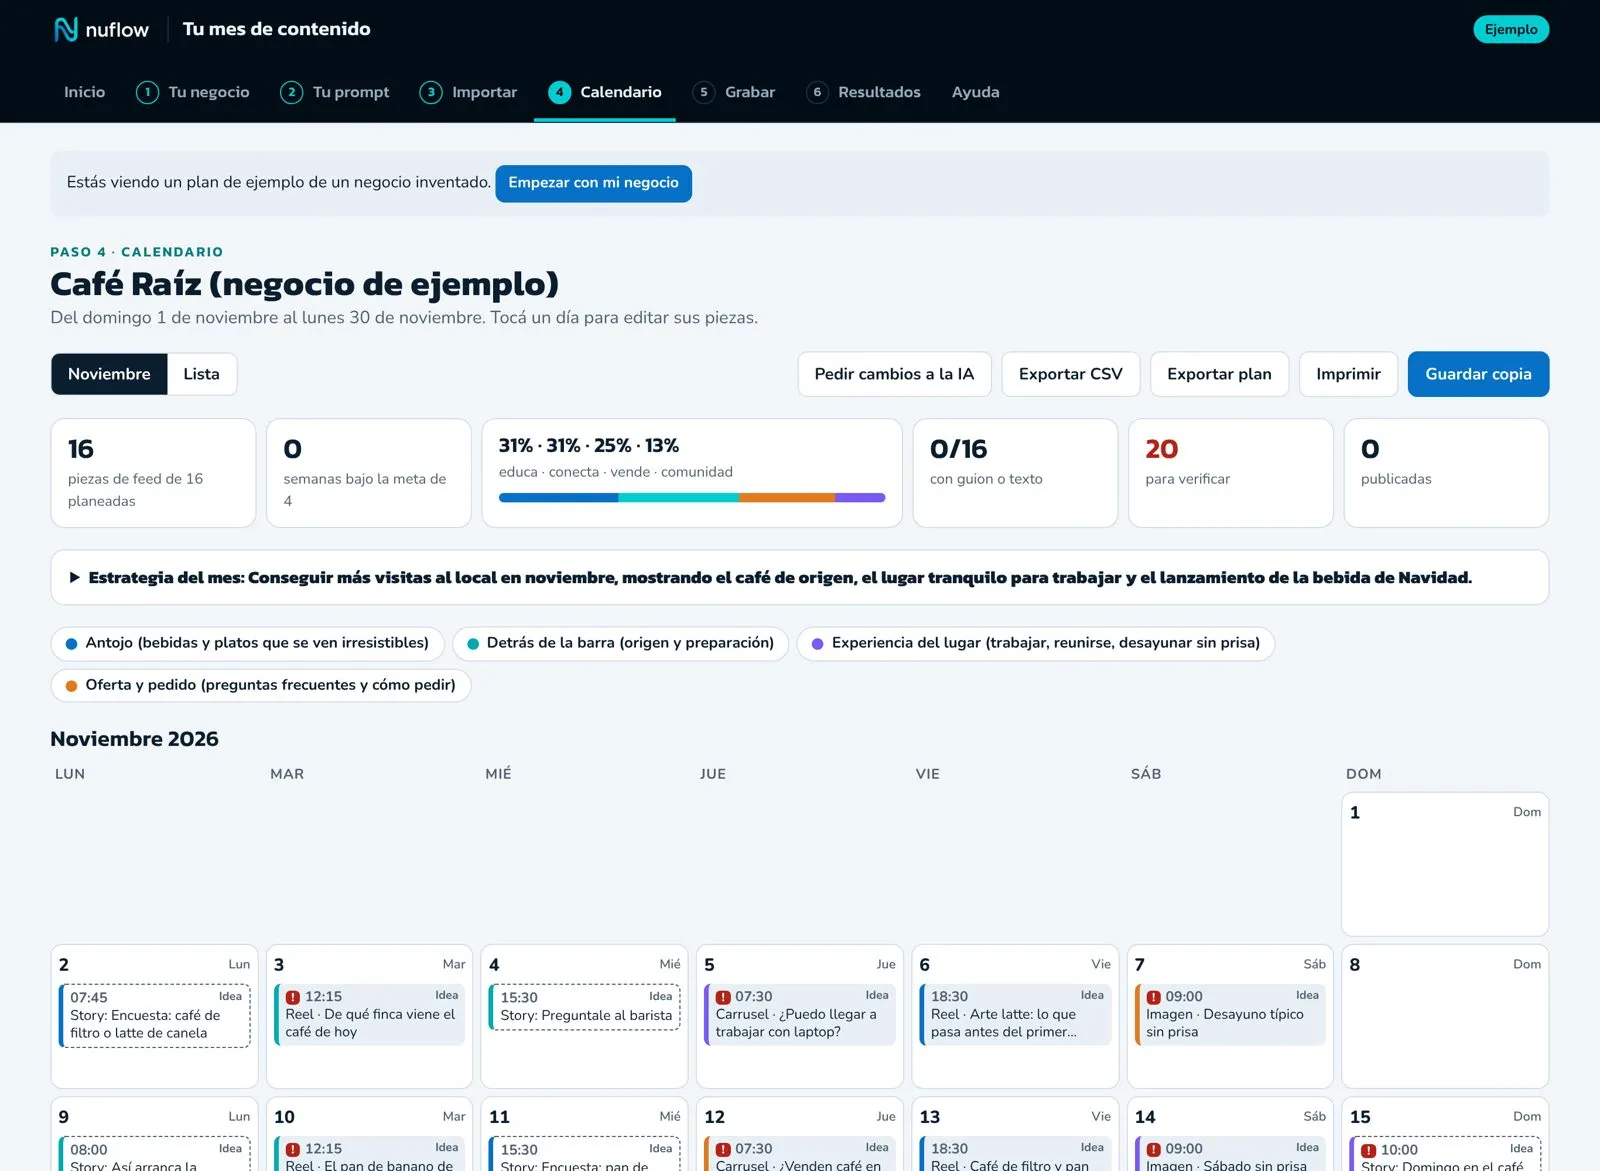Click red warning icon on day 3 Reel
Screen dimensions: 1600x1171
coord(293,997)
